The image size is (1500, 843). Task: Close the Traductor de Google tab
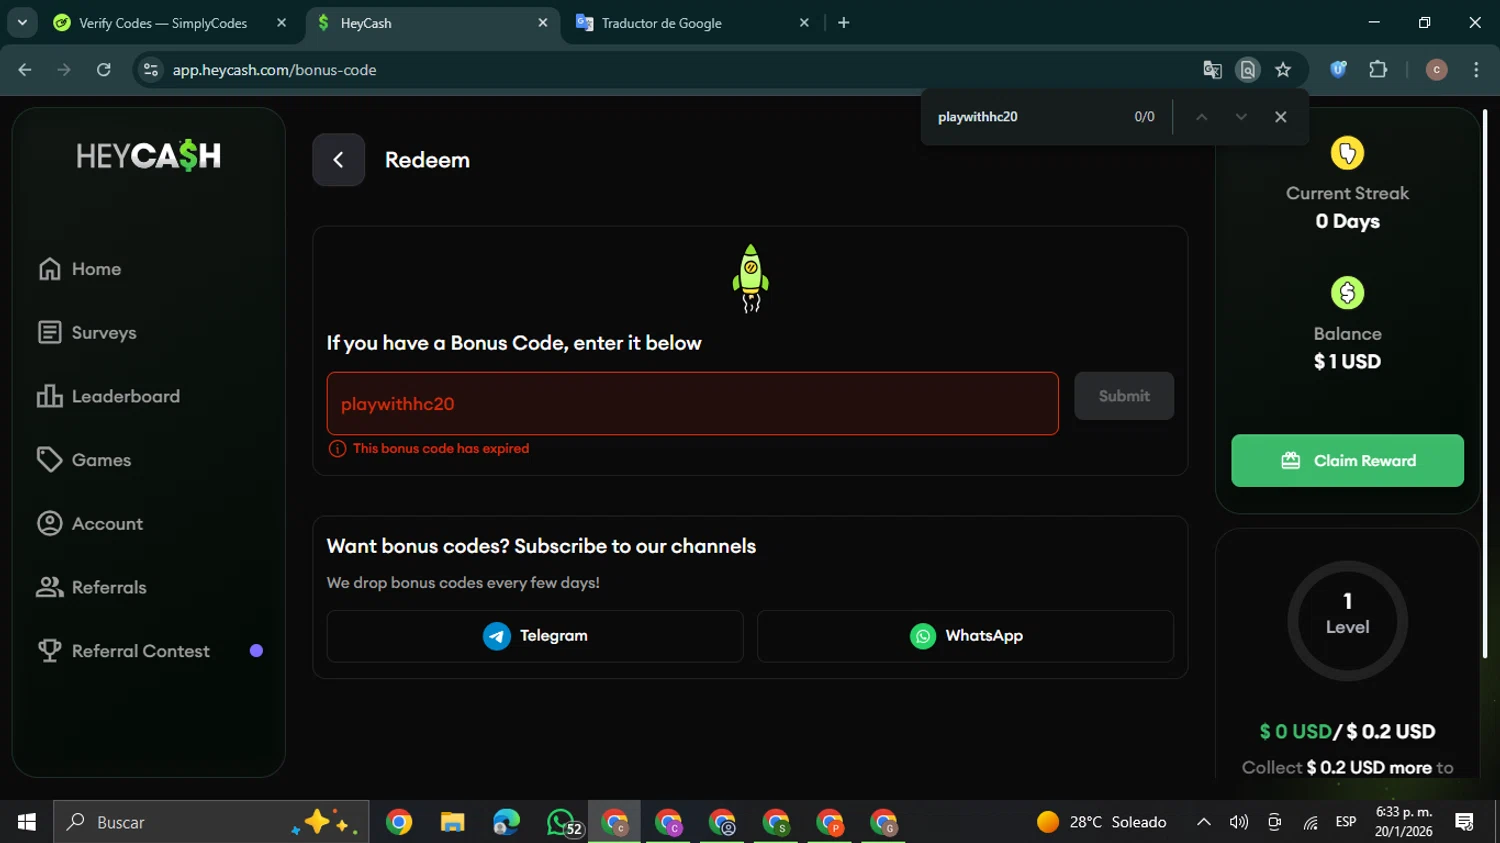click(x=804, y=22)
